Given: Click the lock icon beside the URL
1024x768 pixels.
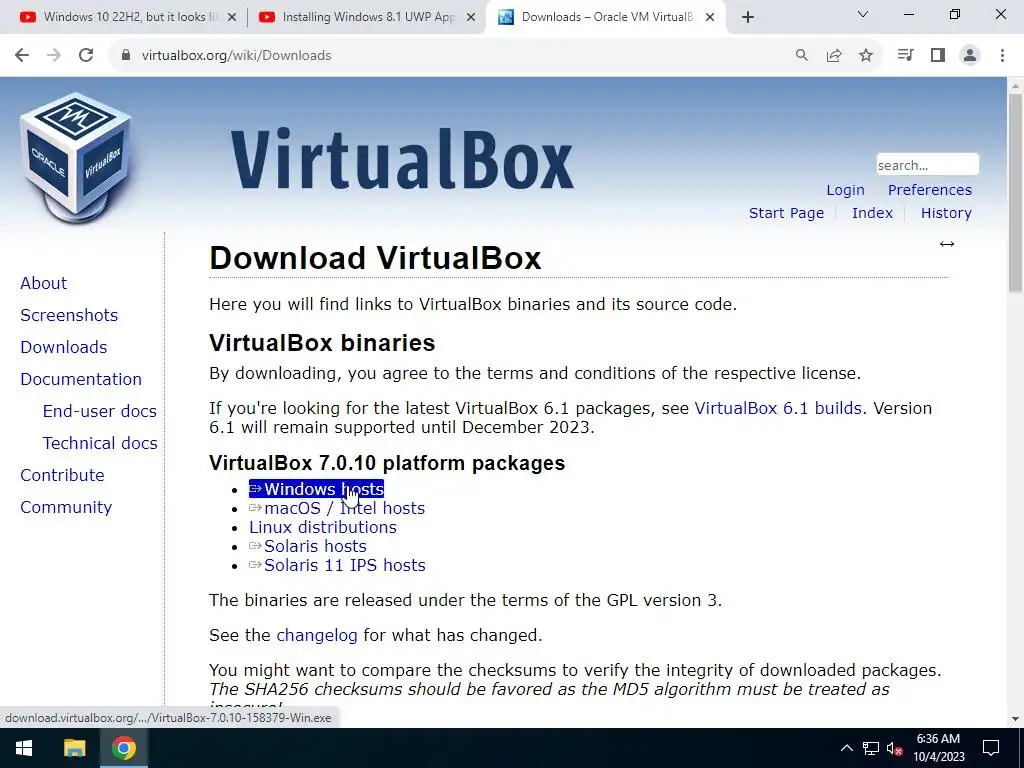Looking at the screenshot, I should (126, 56).
